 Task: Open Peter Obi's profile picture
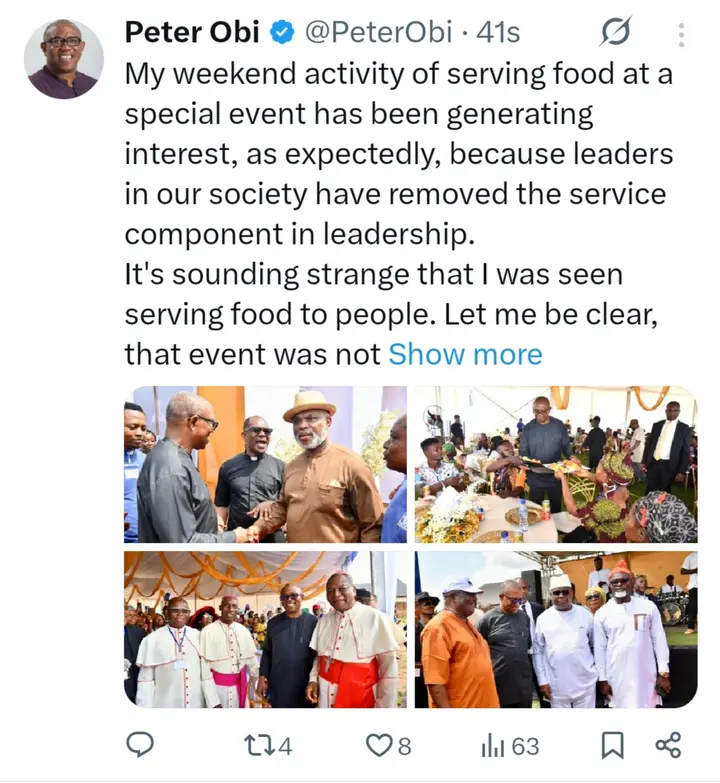coord(64,58)
